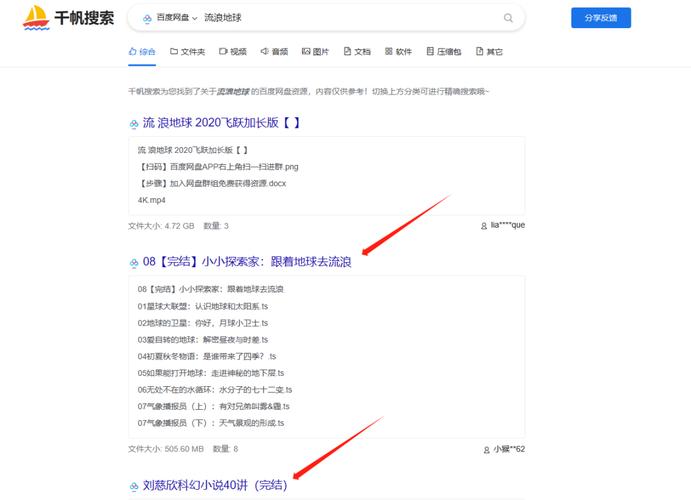Image resolution: width=691 pixels, height=500 pixels.
Task: Switch to the 其它 tab
Action: point(489,52)
